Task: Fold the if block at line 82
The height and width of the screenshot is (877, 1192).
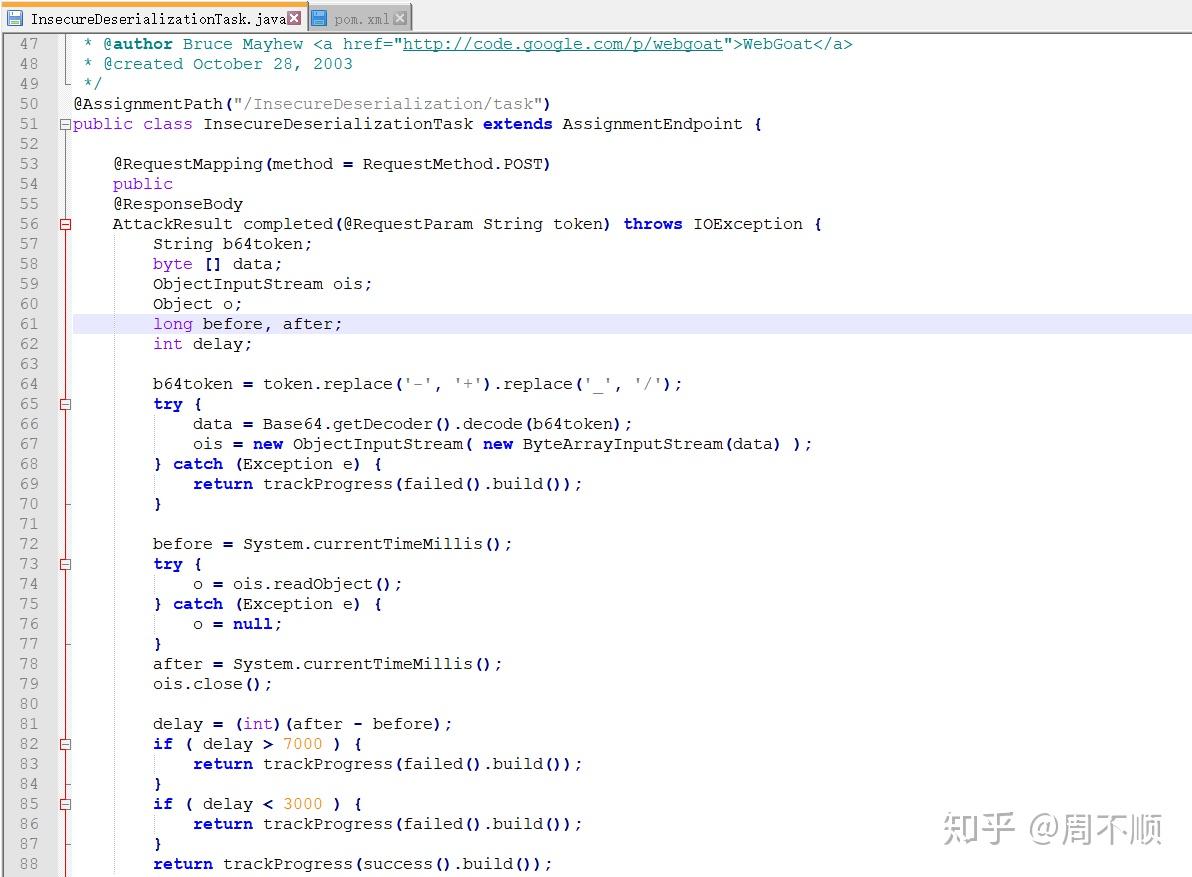Action: pos(65,745)
